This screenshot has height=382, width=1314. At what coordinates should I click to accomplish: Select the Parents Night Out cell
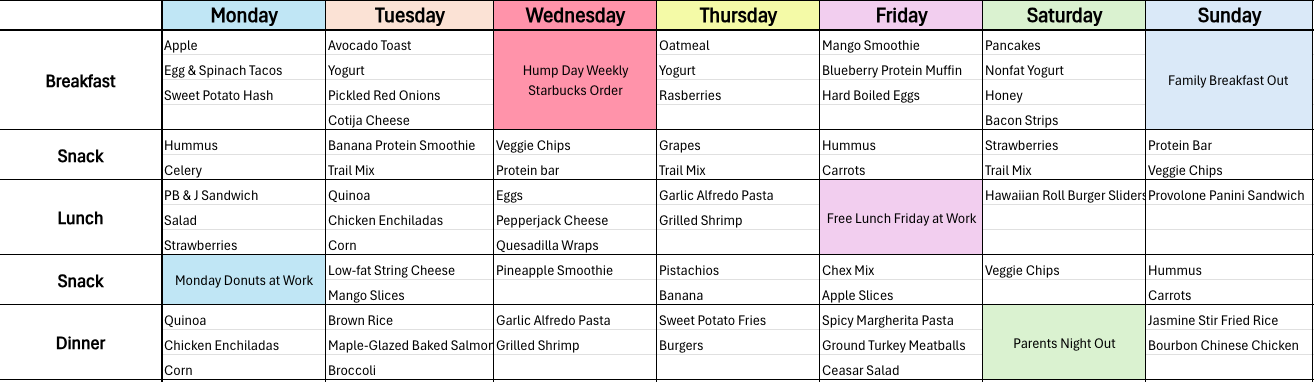pyautogui.click(x=1064, y=343)
